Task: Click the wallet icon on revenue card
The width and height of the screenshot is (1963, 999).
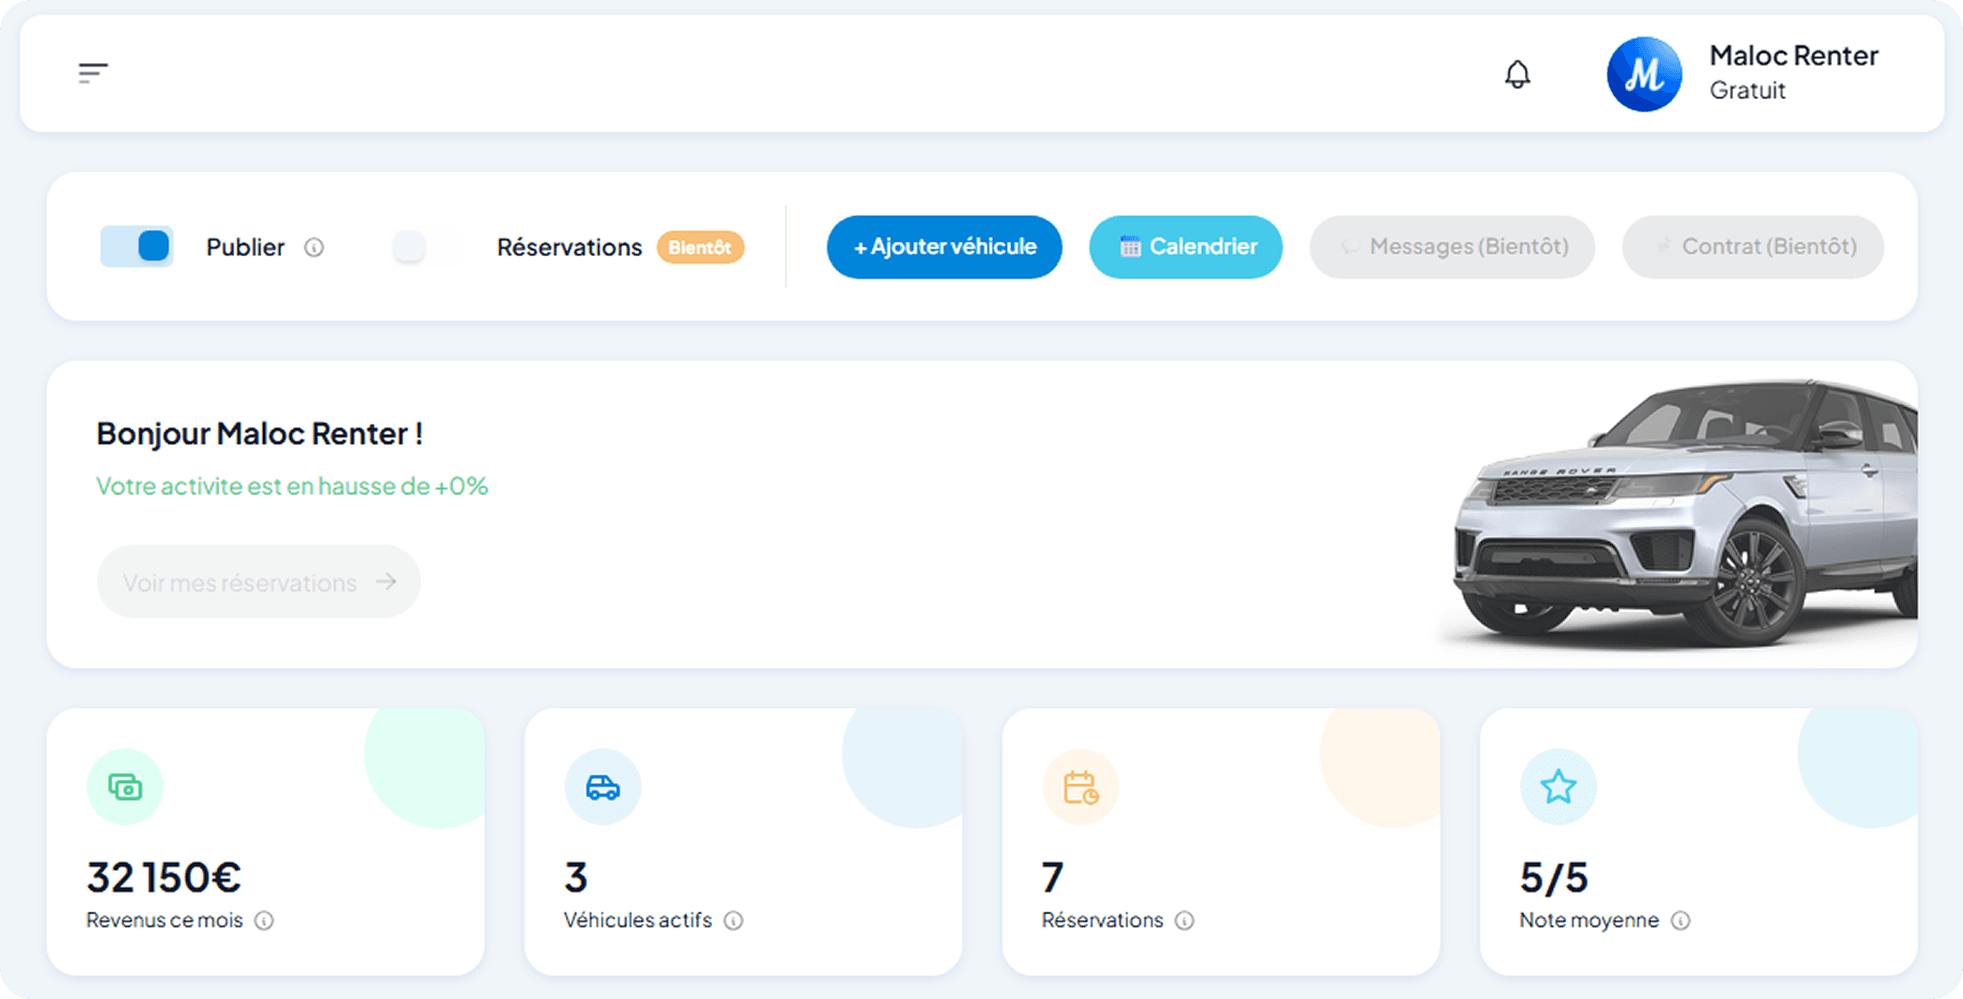Action: 124,786
